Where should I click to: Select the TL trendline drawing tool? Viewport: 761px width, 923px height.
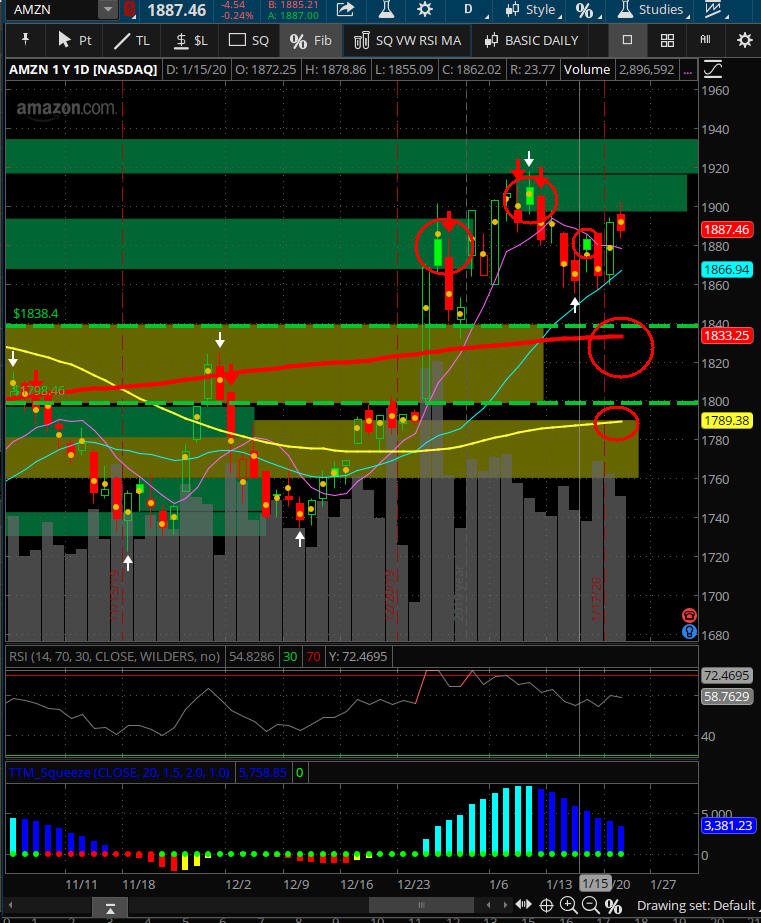[x=131, y=41]
